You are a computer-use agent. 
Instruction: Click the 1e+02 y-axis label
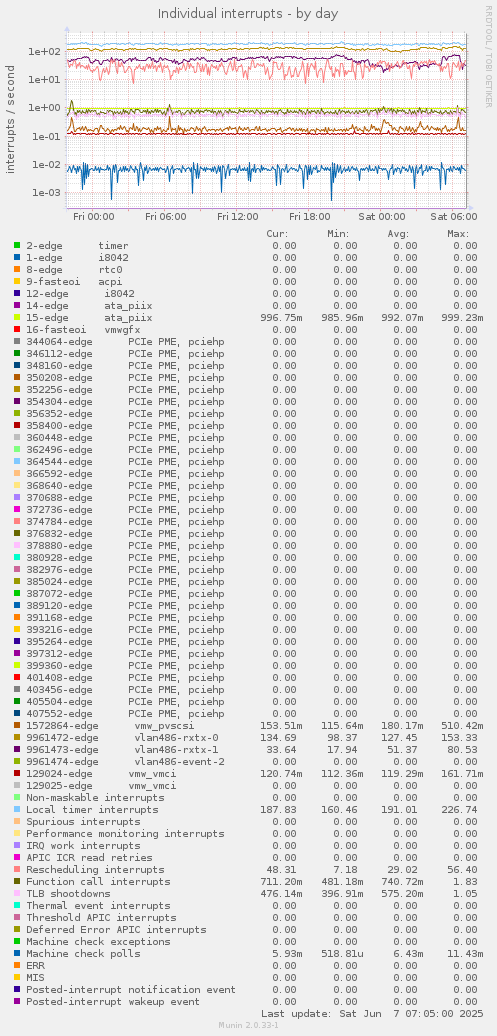46,52
